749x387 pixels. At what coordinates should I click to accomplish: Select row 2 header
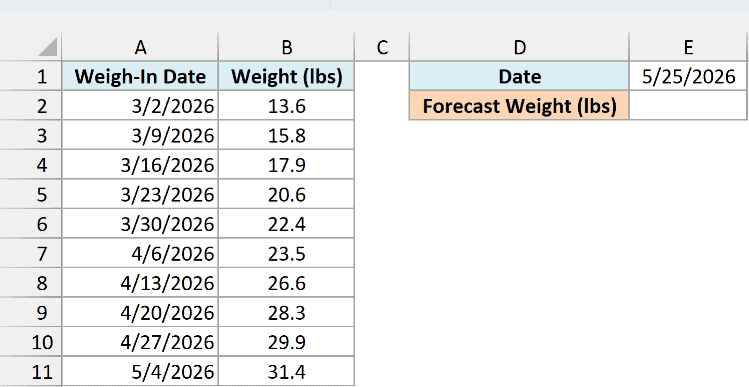pyautogui.click(x=31, y=106)
